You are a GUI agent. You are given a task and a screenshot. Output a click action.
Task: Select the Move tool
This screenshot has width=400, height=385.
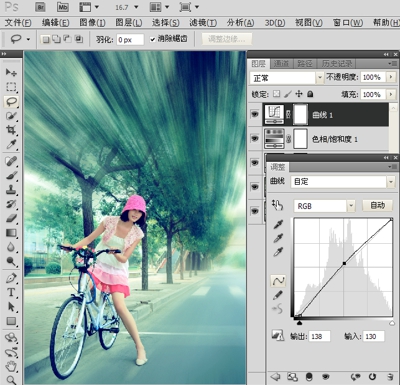click(x=11, y=72)
